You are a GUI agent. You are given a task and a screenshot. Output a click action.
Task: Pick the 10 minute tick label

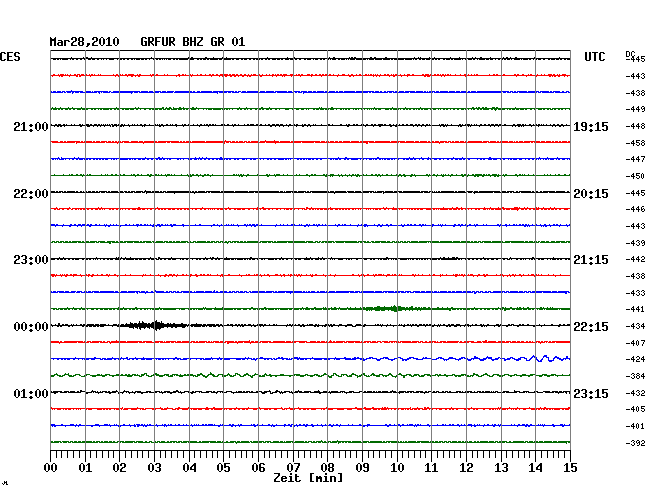[x=397, y=468]
